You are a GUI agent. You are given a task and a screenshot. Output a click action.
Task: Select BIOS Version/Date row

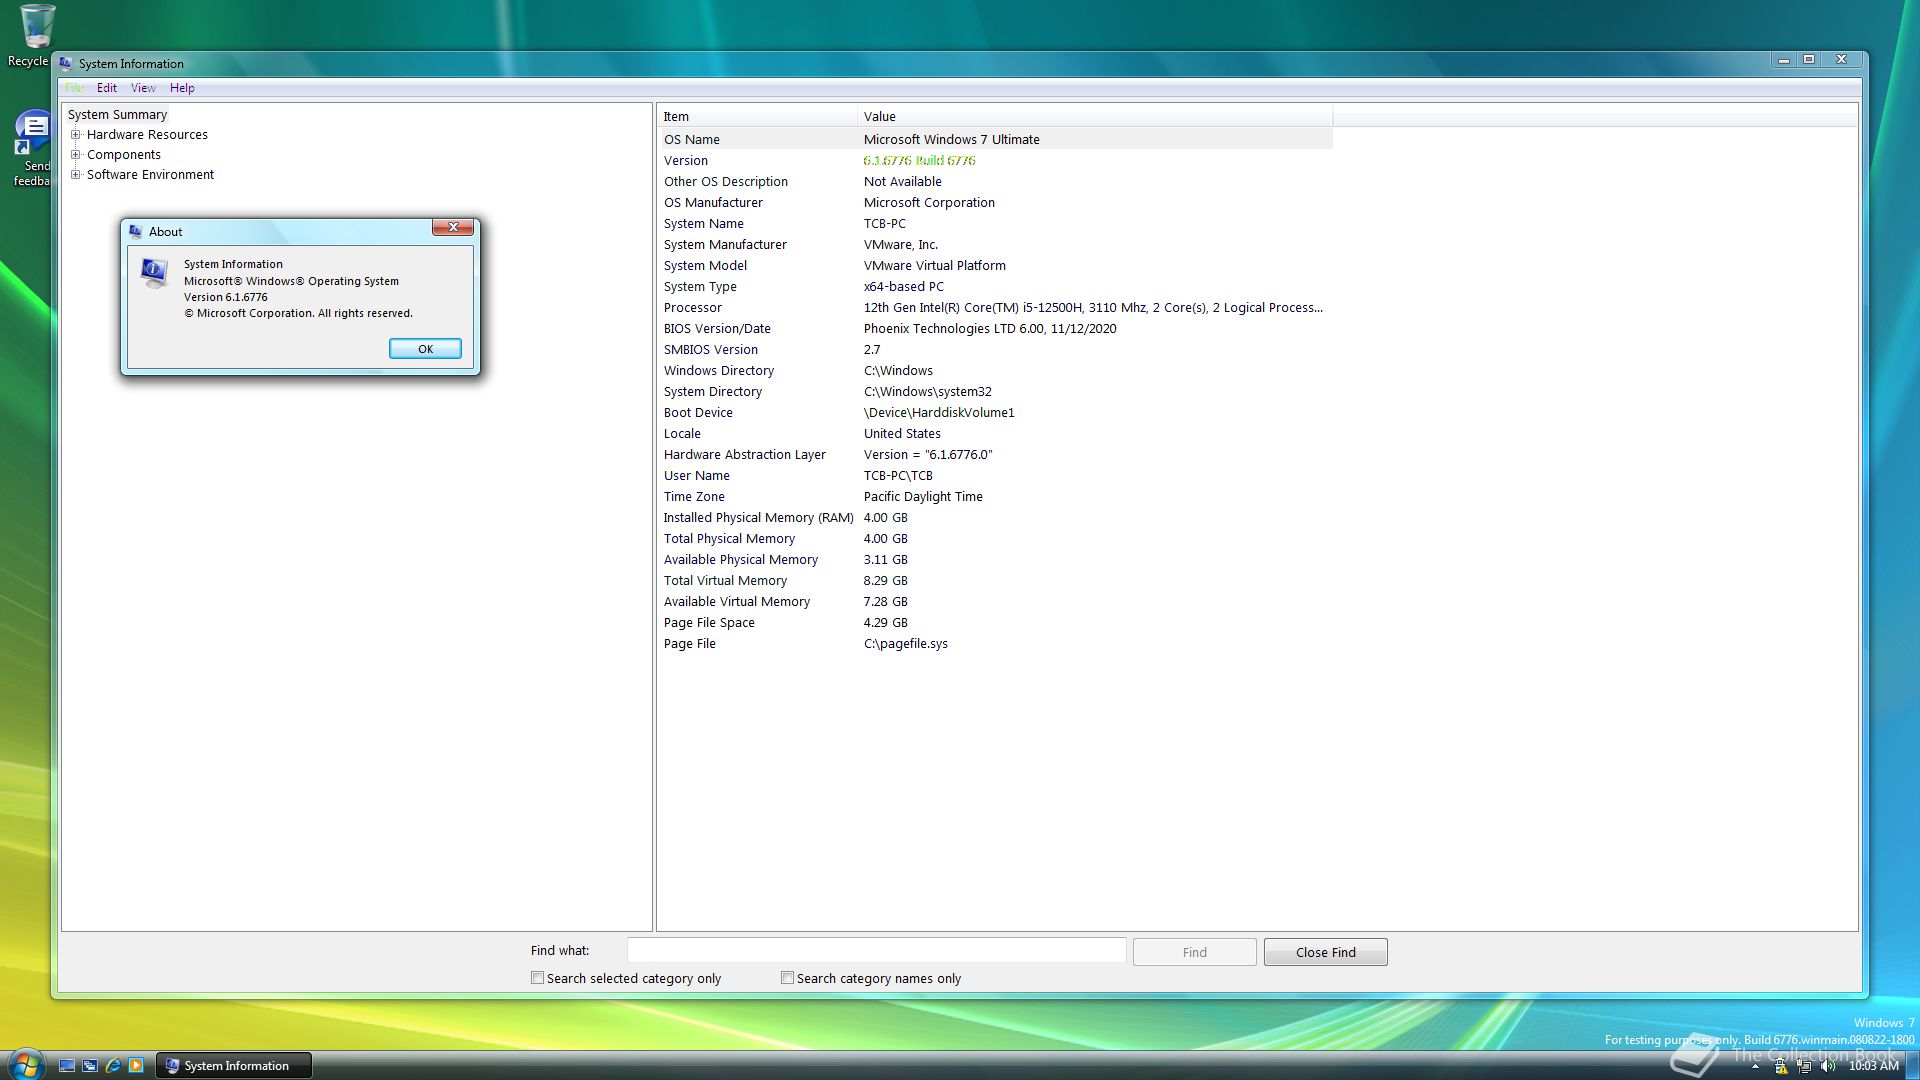pos(995,329)
